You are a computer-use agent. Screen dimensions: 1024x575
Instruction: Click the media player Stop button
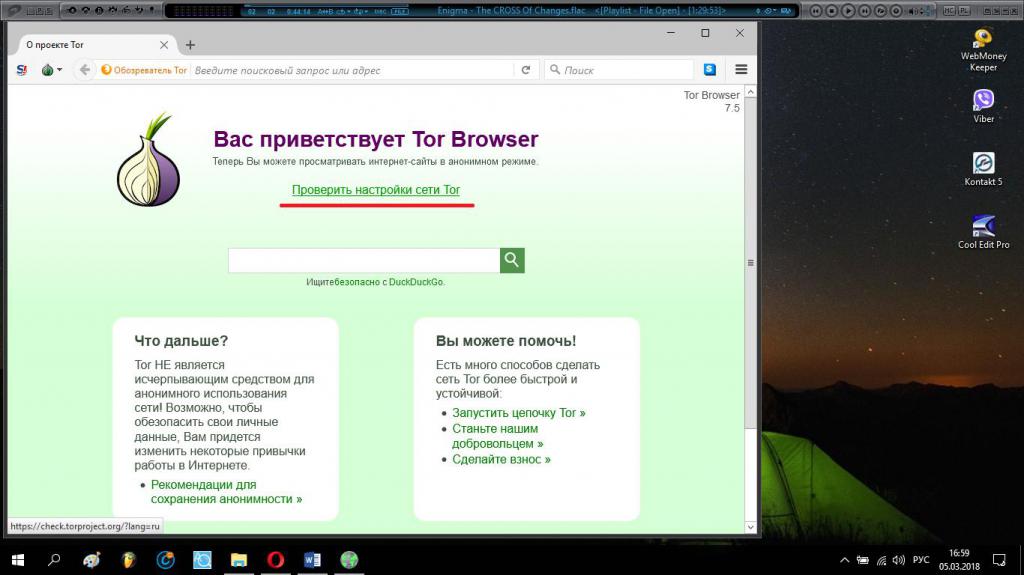[831, 10]
